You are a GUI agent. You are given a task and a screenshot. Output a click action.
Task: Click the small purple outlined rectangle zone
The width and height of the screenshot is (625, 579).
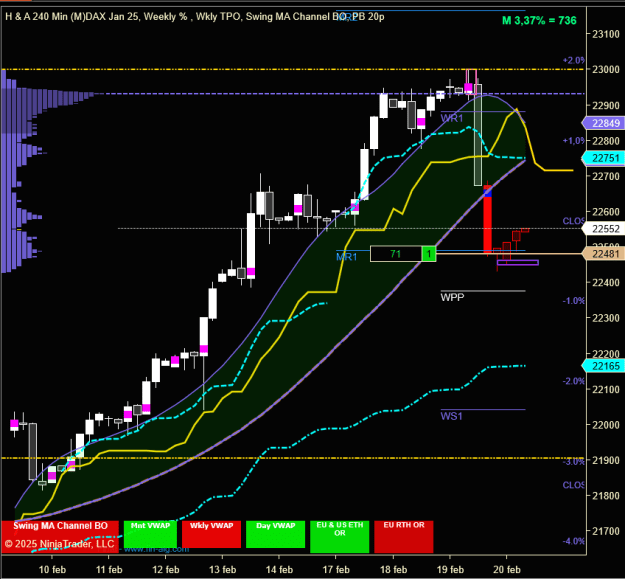[x=518, y=263]
